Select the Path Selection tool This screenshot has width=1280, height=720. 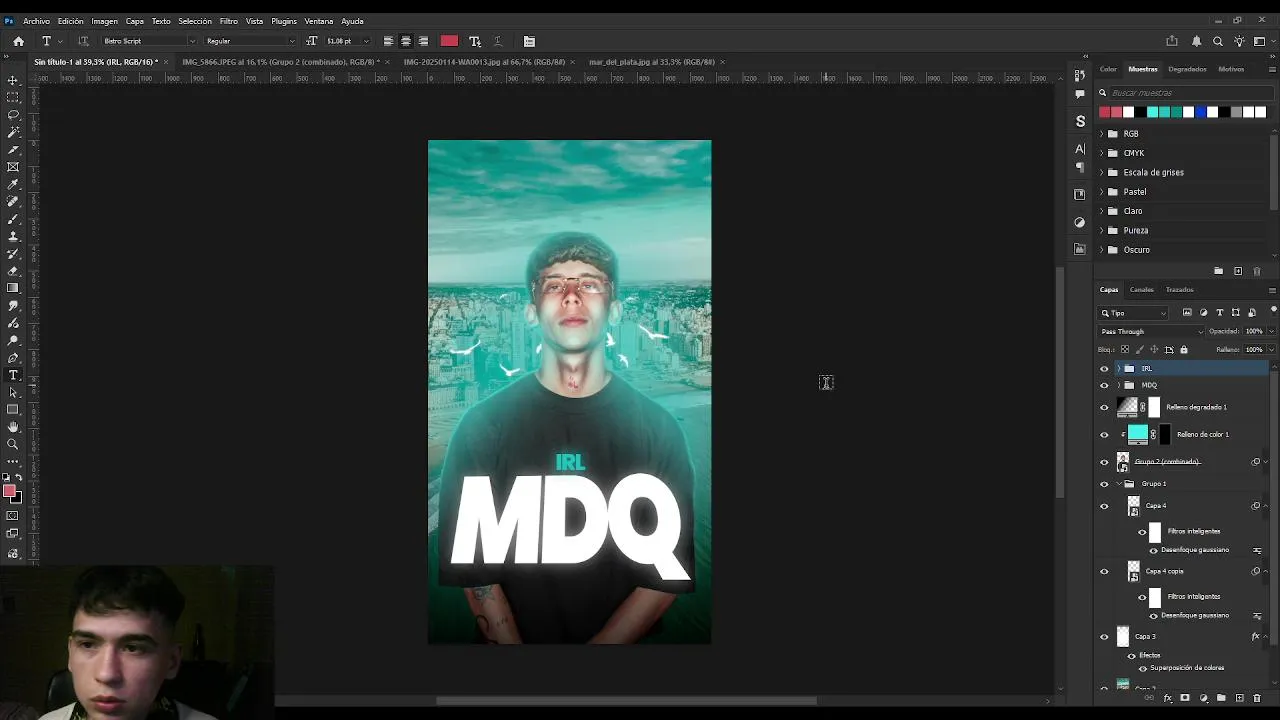(13, 392)
